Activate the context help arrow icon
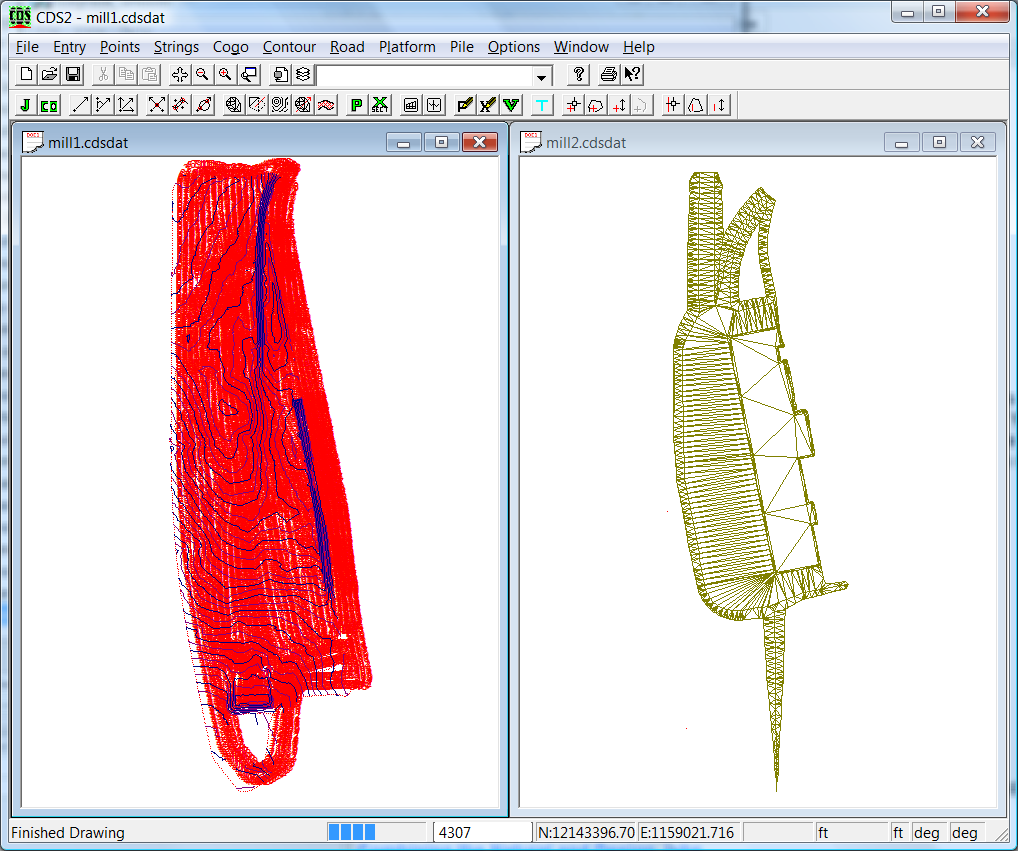This screenshot has width=1018, height=851. pyautogui.click(x=632, y=75)
